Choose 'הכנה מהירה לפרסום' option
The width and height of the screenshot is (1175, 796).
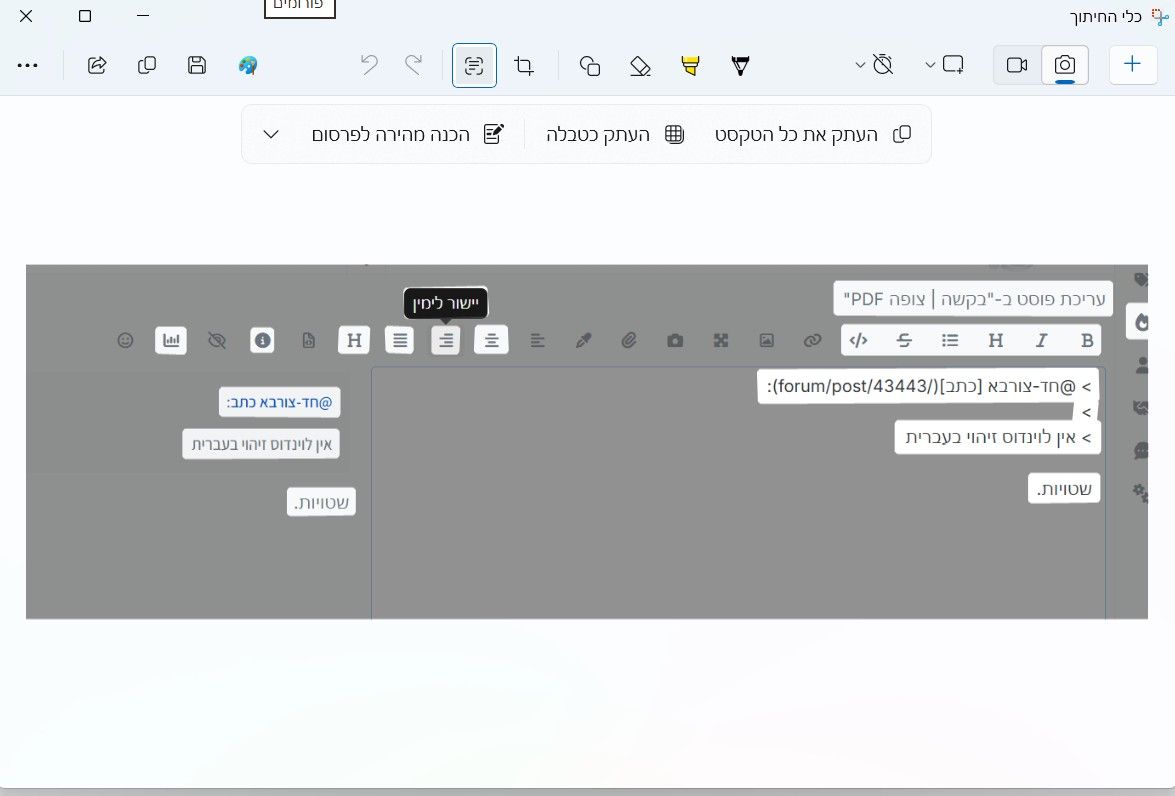pyautogui.click(x=408, y=134)
